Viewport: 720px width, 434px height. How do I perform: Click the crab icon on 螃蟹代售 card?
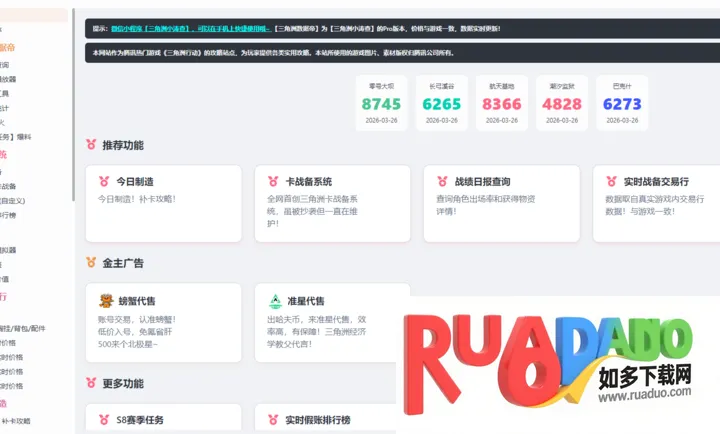point(105,300)
